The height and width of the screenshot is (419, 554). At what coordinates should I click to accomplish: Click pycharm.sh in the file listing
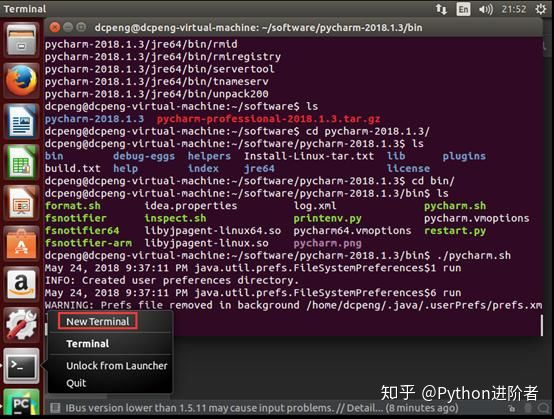click(x=455, y=206)
